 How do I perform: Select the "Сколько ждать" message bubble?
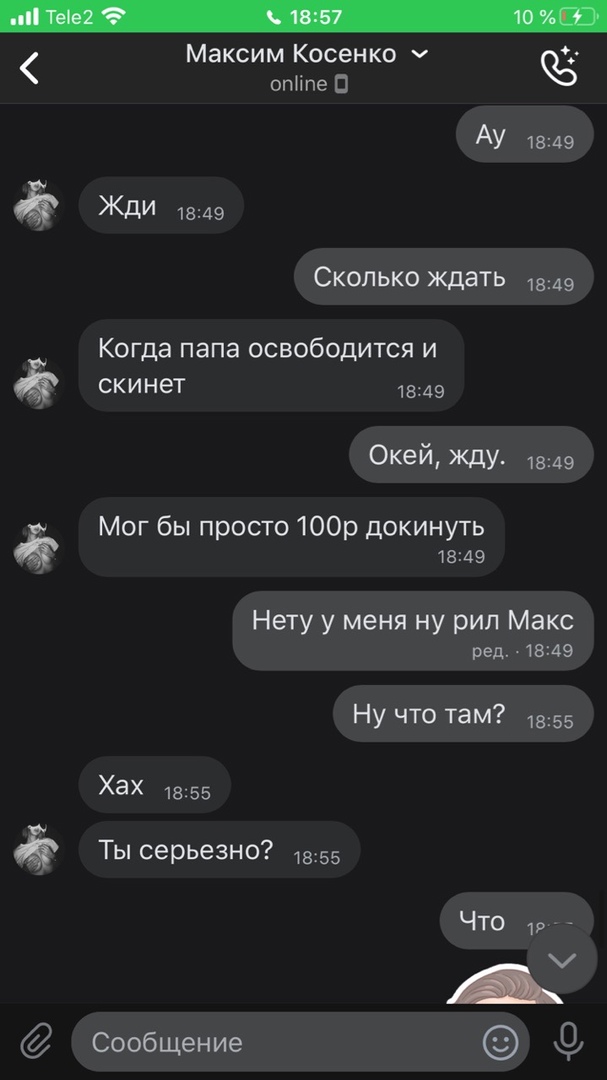(x=444, y=276)
